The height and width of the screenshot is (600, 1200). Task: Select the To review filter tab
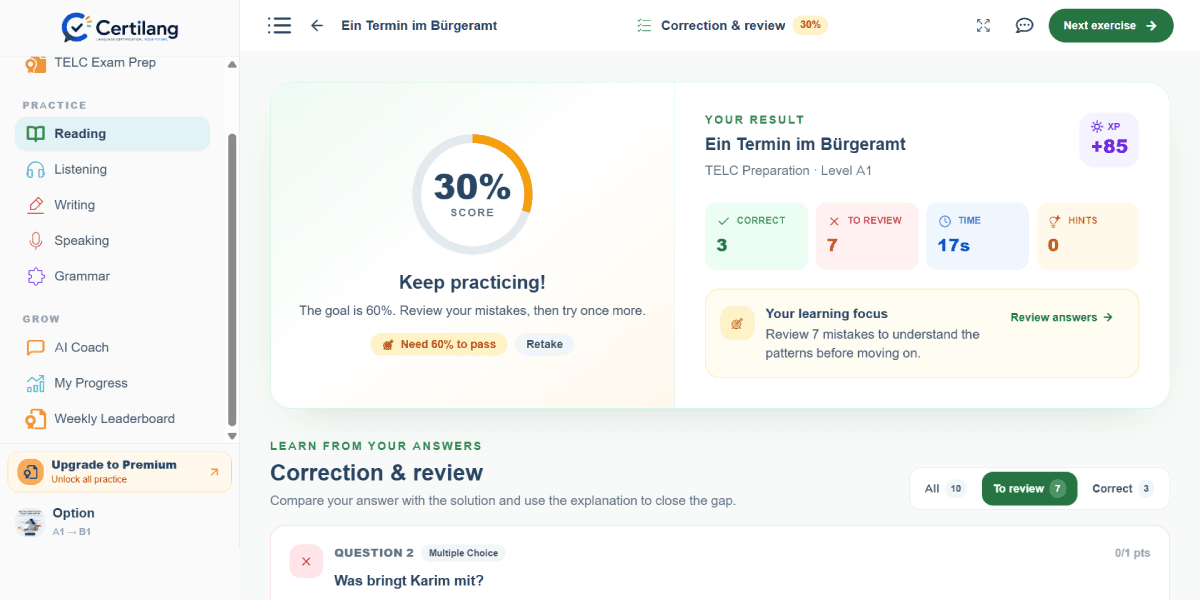pyautogui.click(x=1029, y=489)
